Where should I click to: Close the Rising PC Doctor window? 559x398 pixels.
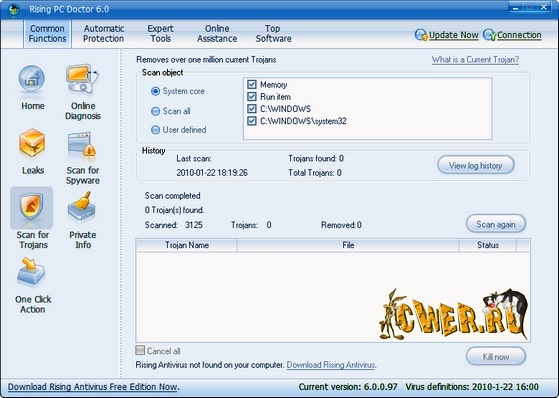[x=543, y=7]
